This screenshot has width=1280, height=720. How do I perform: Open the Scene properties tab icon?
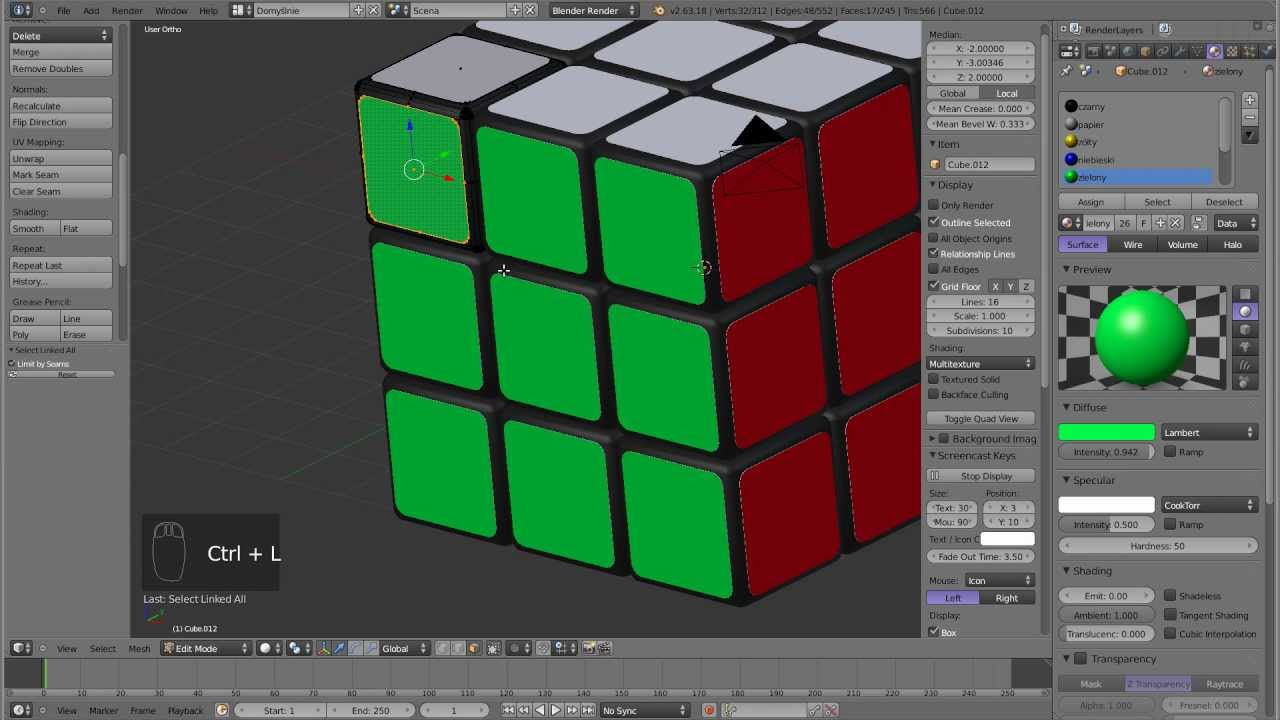point(1110,51)
